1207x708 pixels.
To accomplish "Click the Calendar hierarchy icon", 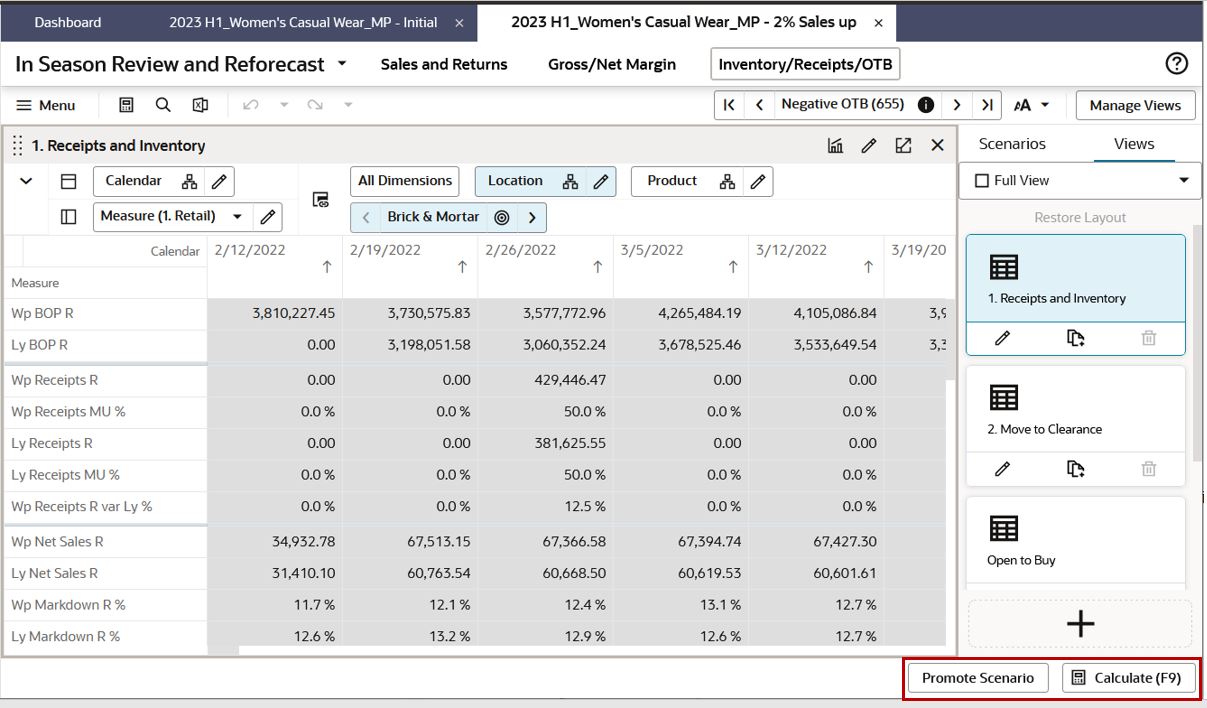I will [x=189, y=181].
